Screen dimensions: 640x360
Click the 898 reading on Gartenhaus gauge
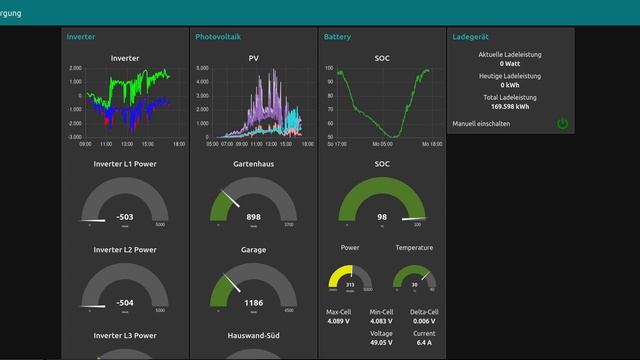[253, 217]
